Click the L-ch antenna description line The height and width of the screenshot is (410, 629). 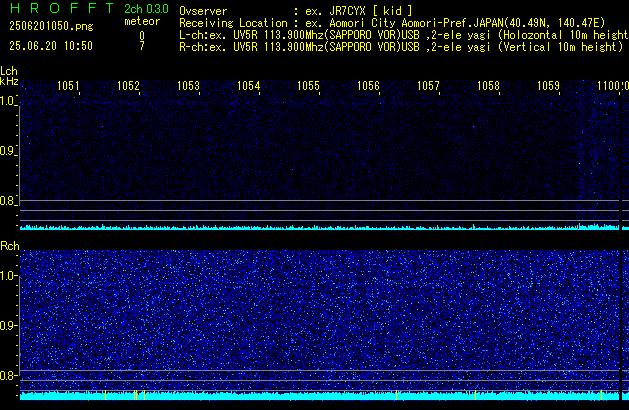click(404, 35)
